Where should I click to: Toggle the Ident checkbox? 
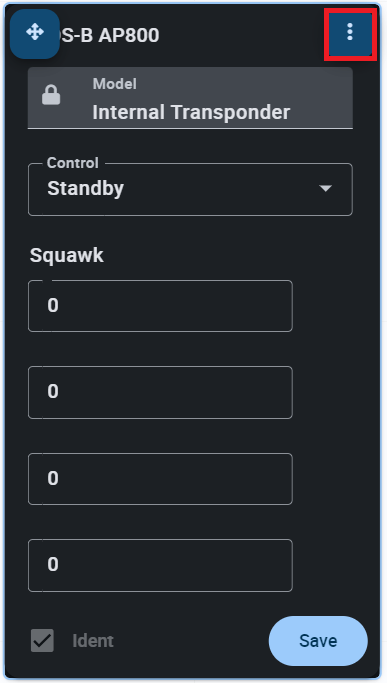point(42,641)
